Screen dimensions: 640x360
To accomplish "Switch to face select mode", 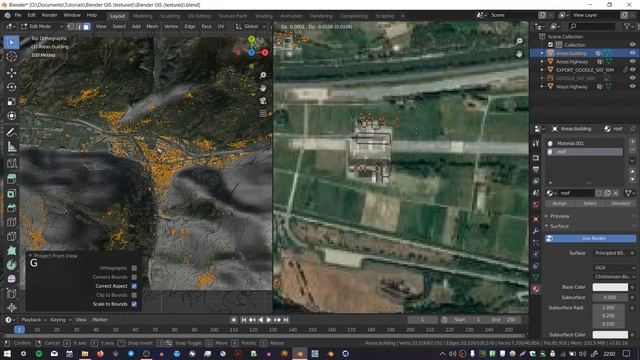I will pyautogui.click(x=86, y=27).
